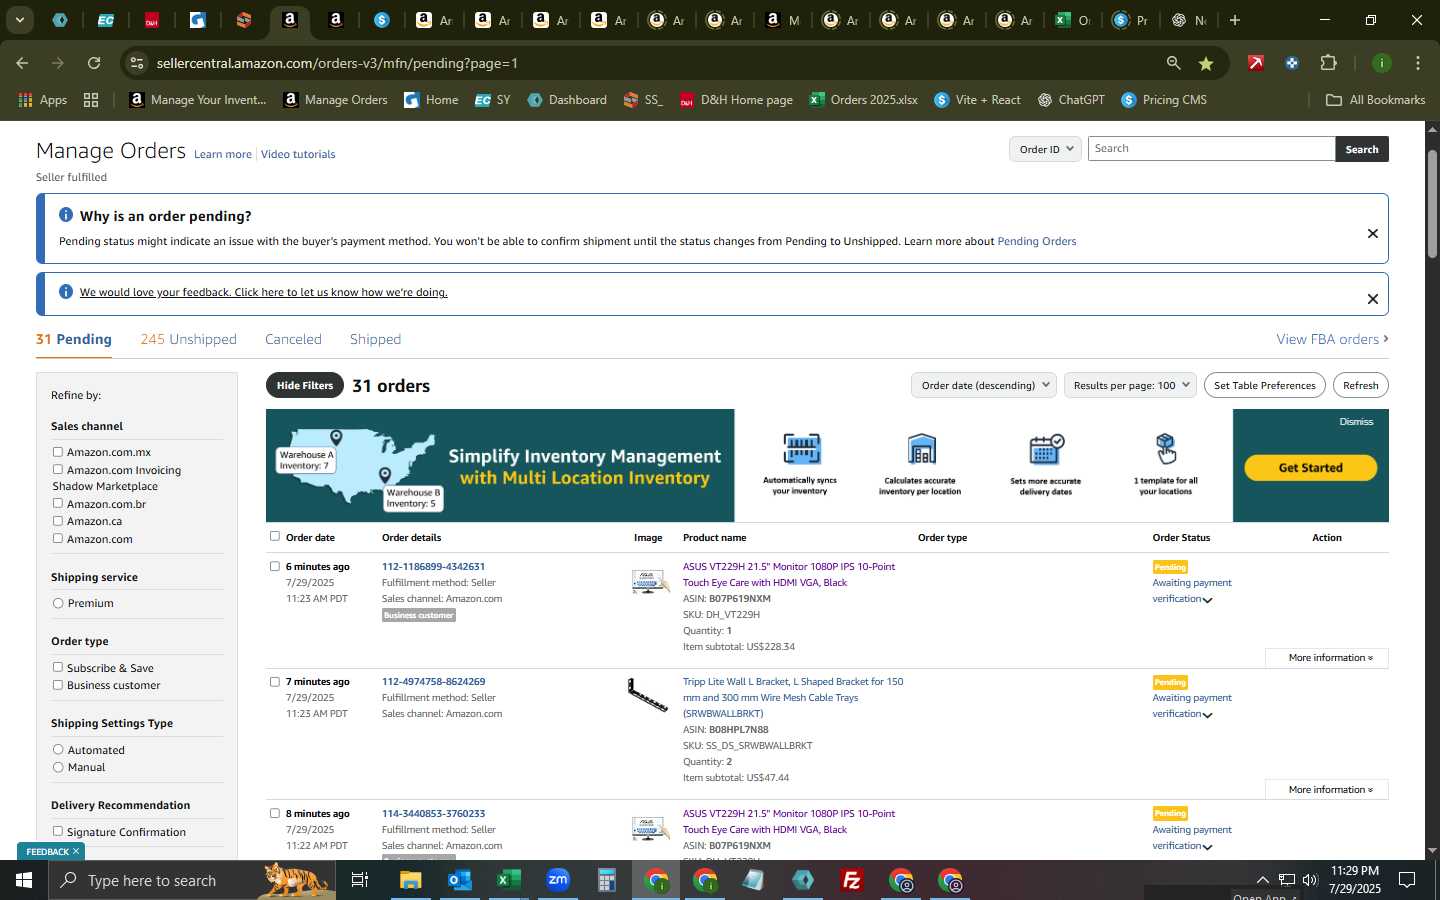Bookmark this page with the star icon
Image resolution: width=1440 pixels, height=900 pixels.
[x=1206, y=63]
